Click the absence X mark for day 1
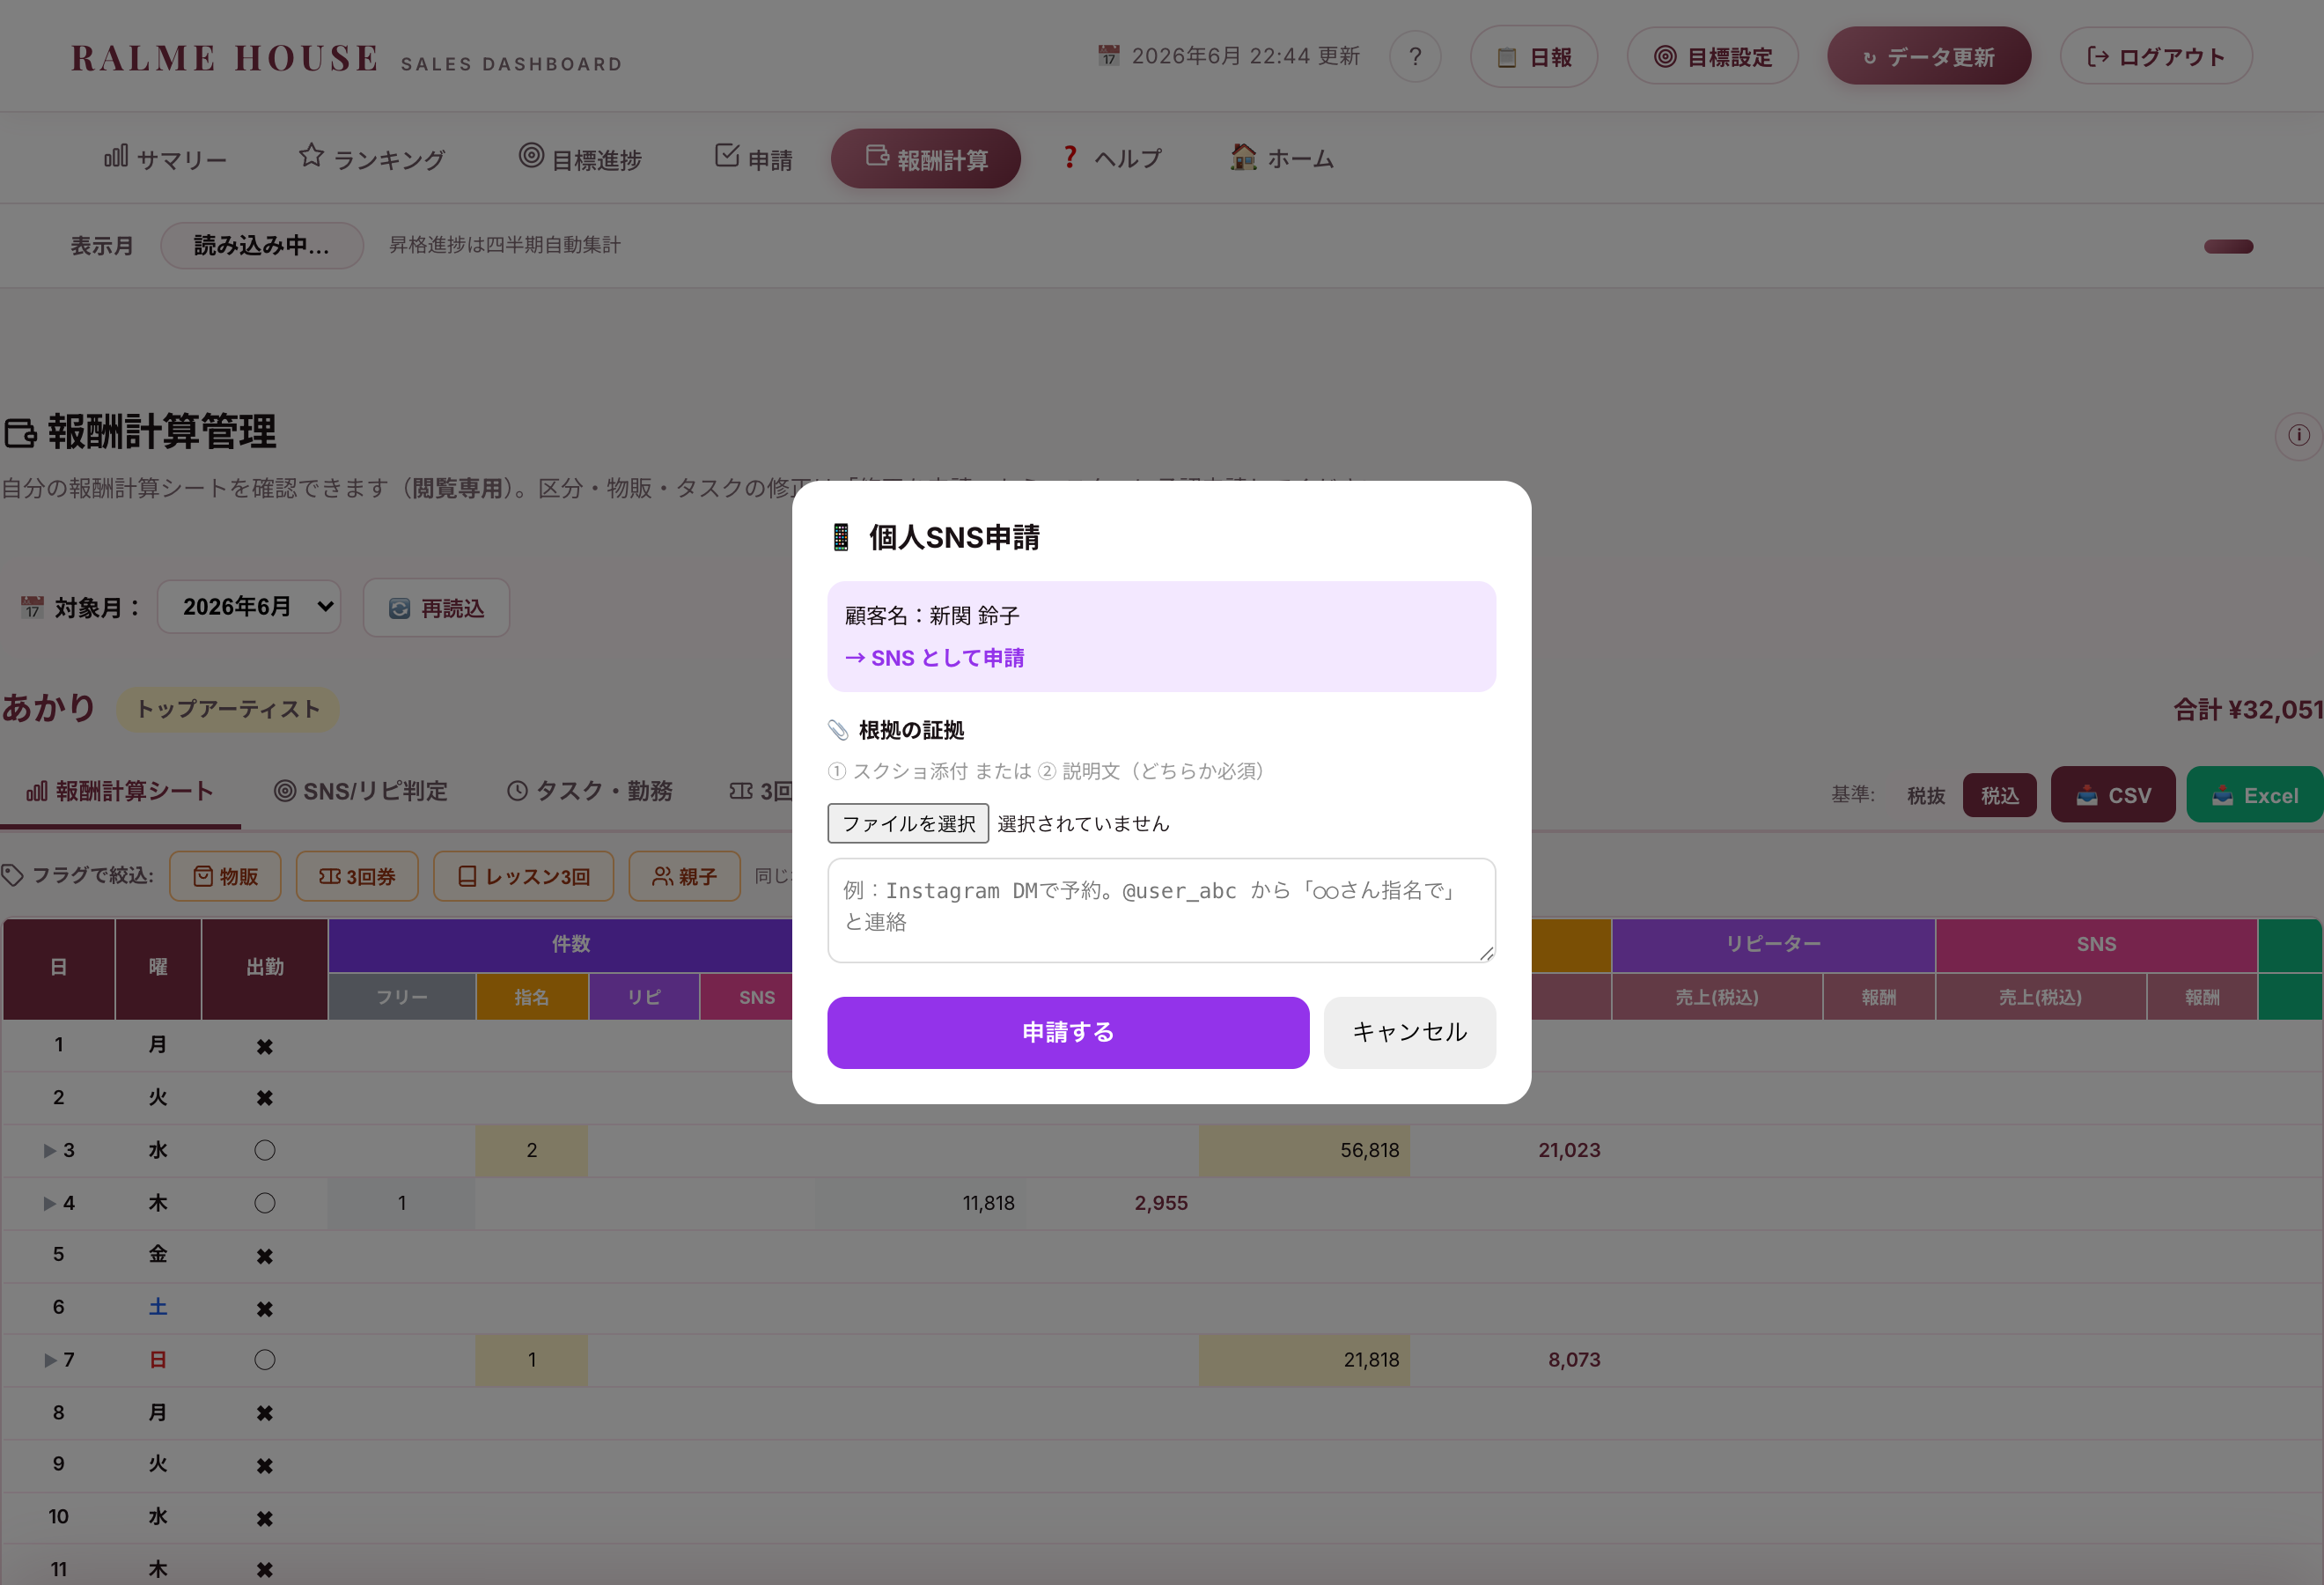Screen dimensions: 2324x1585 click(264, 1047)
